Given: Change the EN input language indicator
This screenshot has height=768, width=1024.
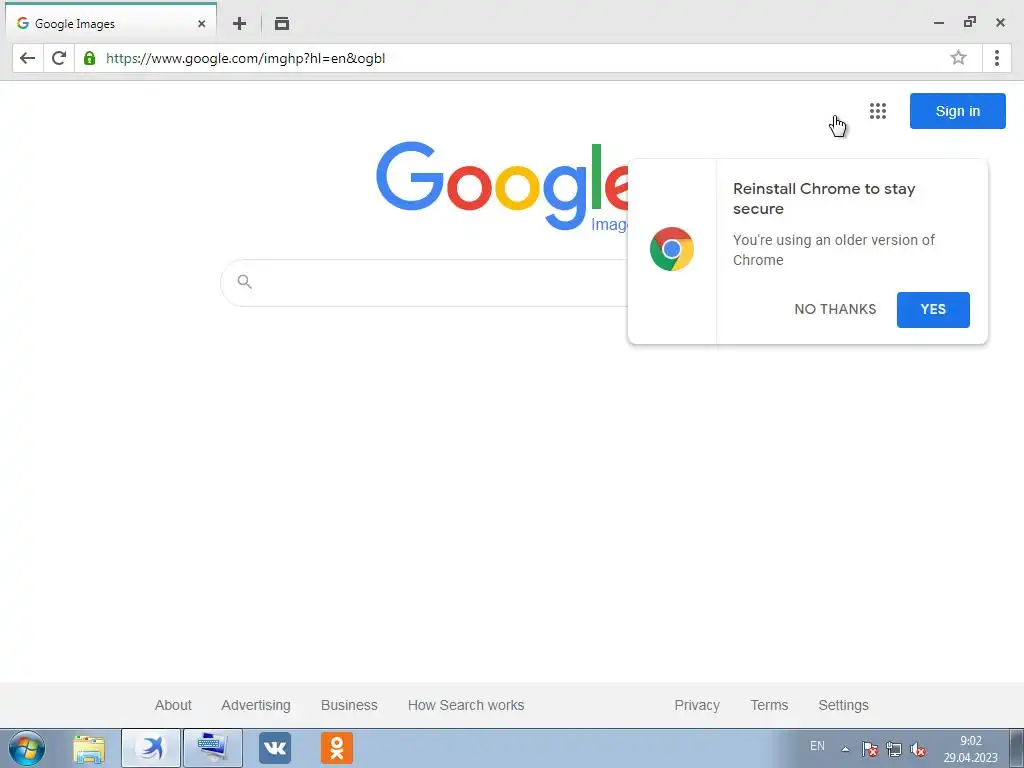Looking at the screenshot, I should pos(817,746).
